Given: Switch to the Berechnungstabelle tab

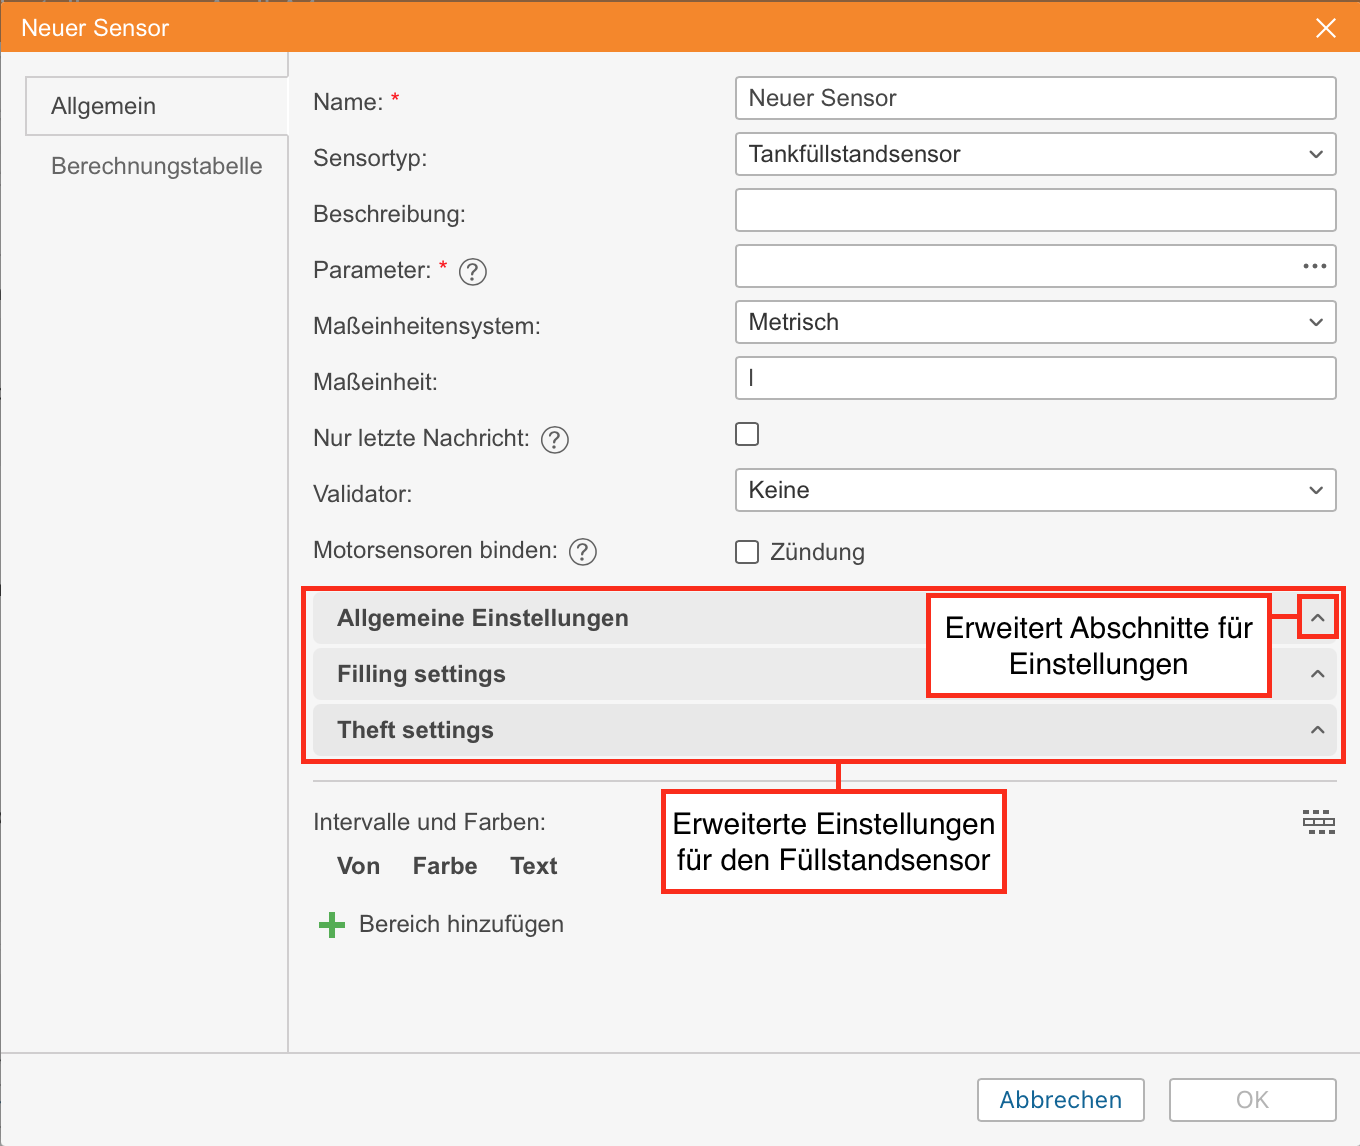Looking at the screenshot, I should tap(156, 166).
